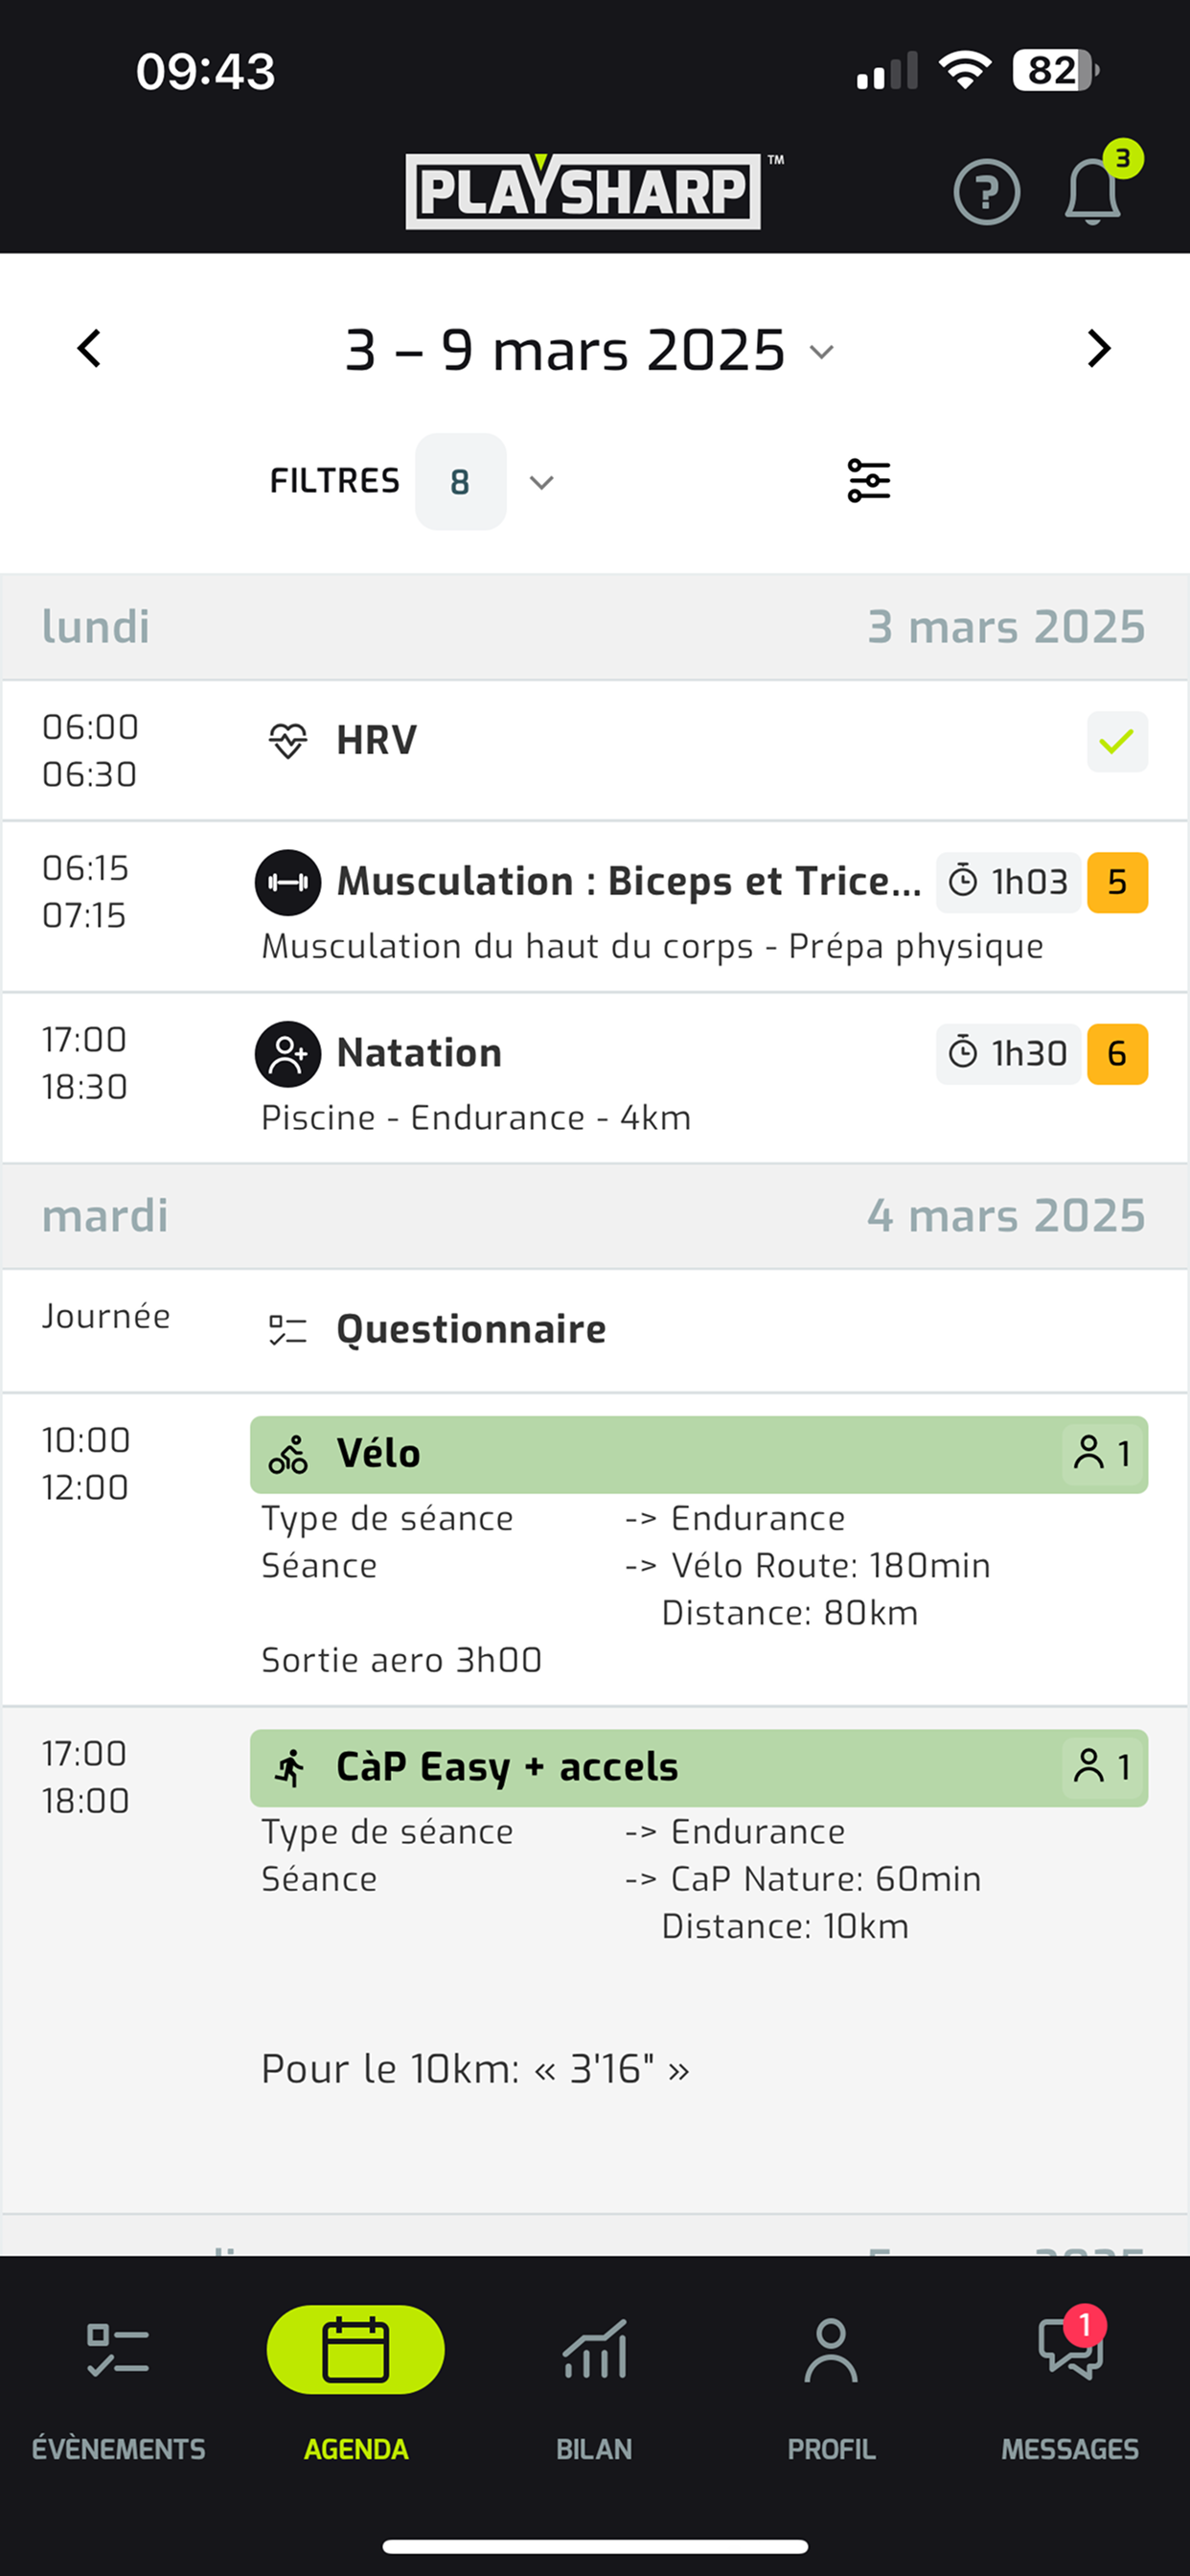
Task: Toggle the HRV completed checkmark
Action: (x=1116, y=741)
